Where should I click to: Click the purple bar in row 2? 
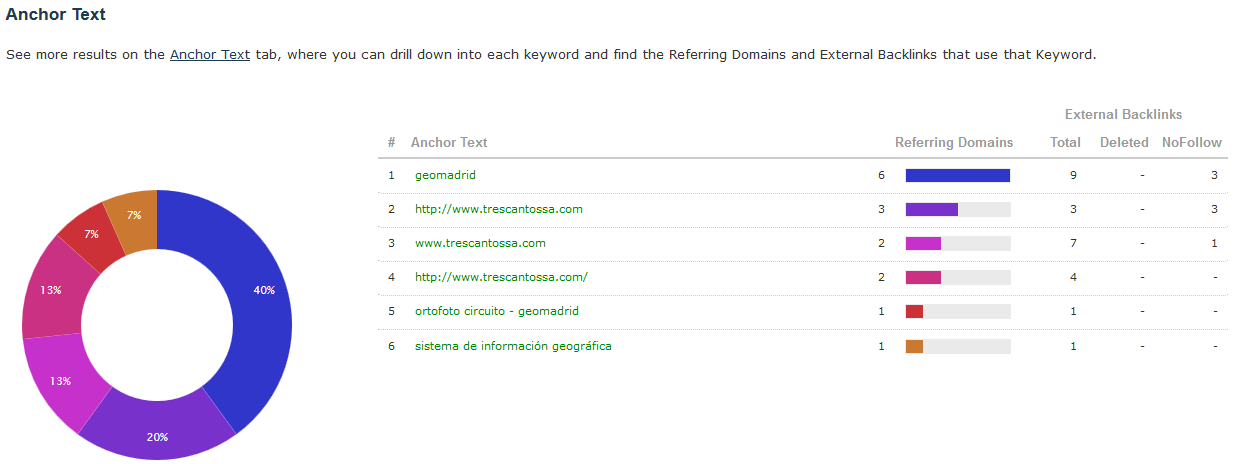(x=931, y=209)
